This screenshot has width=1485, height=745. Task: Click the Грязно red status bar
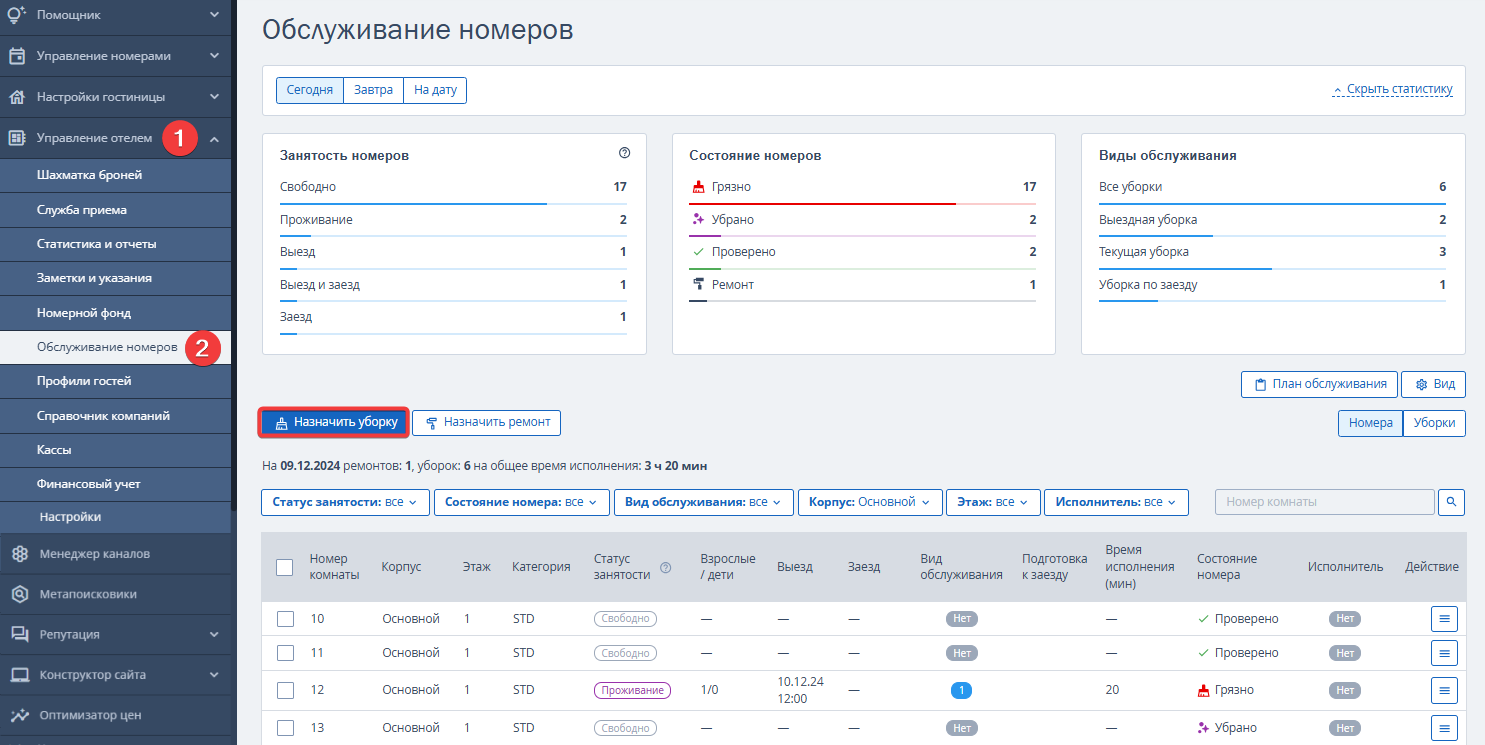coord(822,203)
